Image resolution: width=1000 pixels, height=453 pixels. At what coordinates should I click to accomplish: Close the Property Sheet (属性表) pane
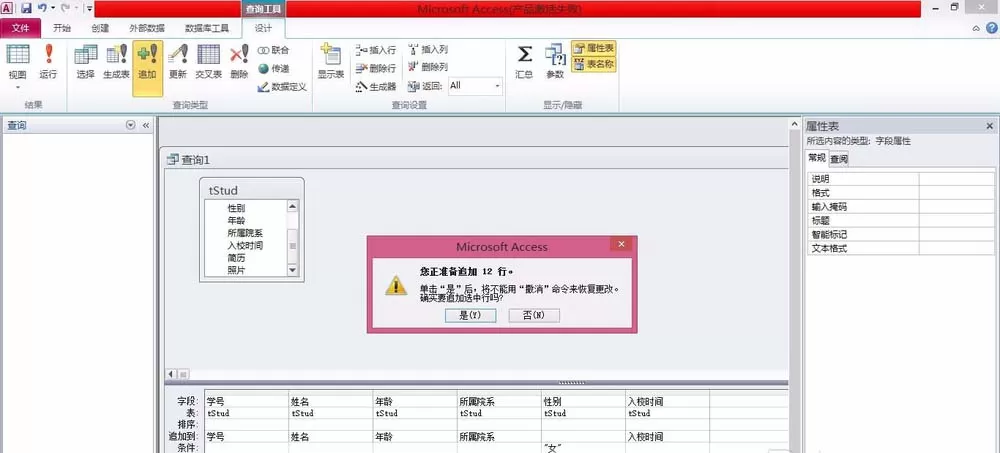[990, 126]
